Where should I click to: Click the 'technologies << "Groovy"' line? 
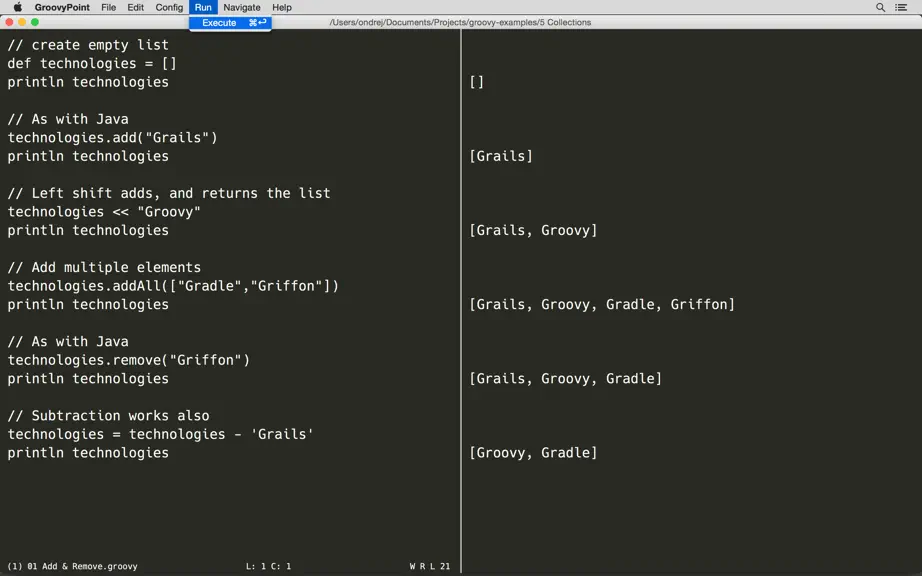point(104,212)
